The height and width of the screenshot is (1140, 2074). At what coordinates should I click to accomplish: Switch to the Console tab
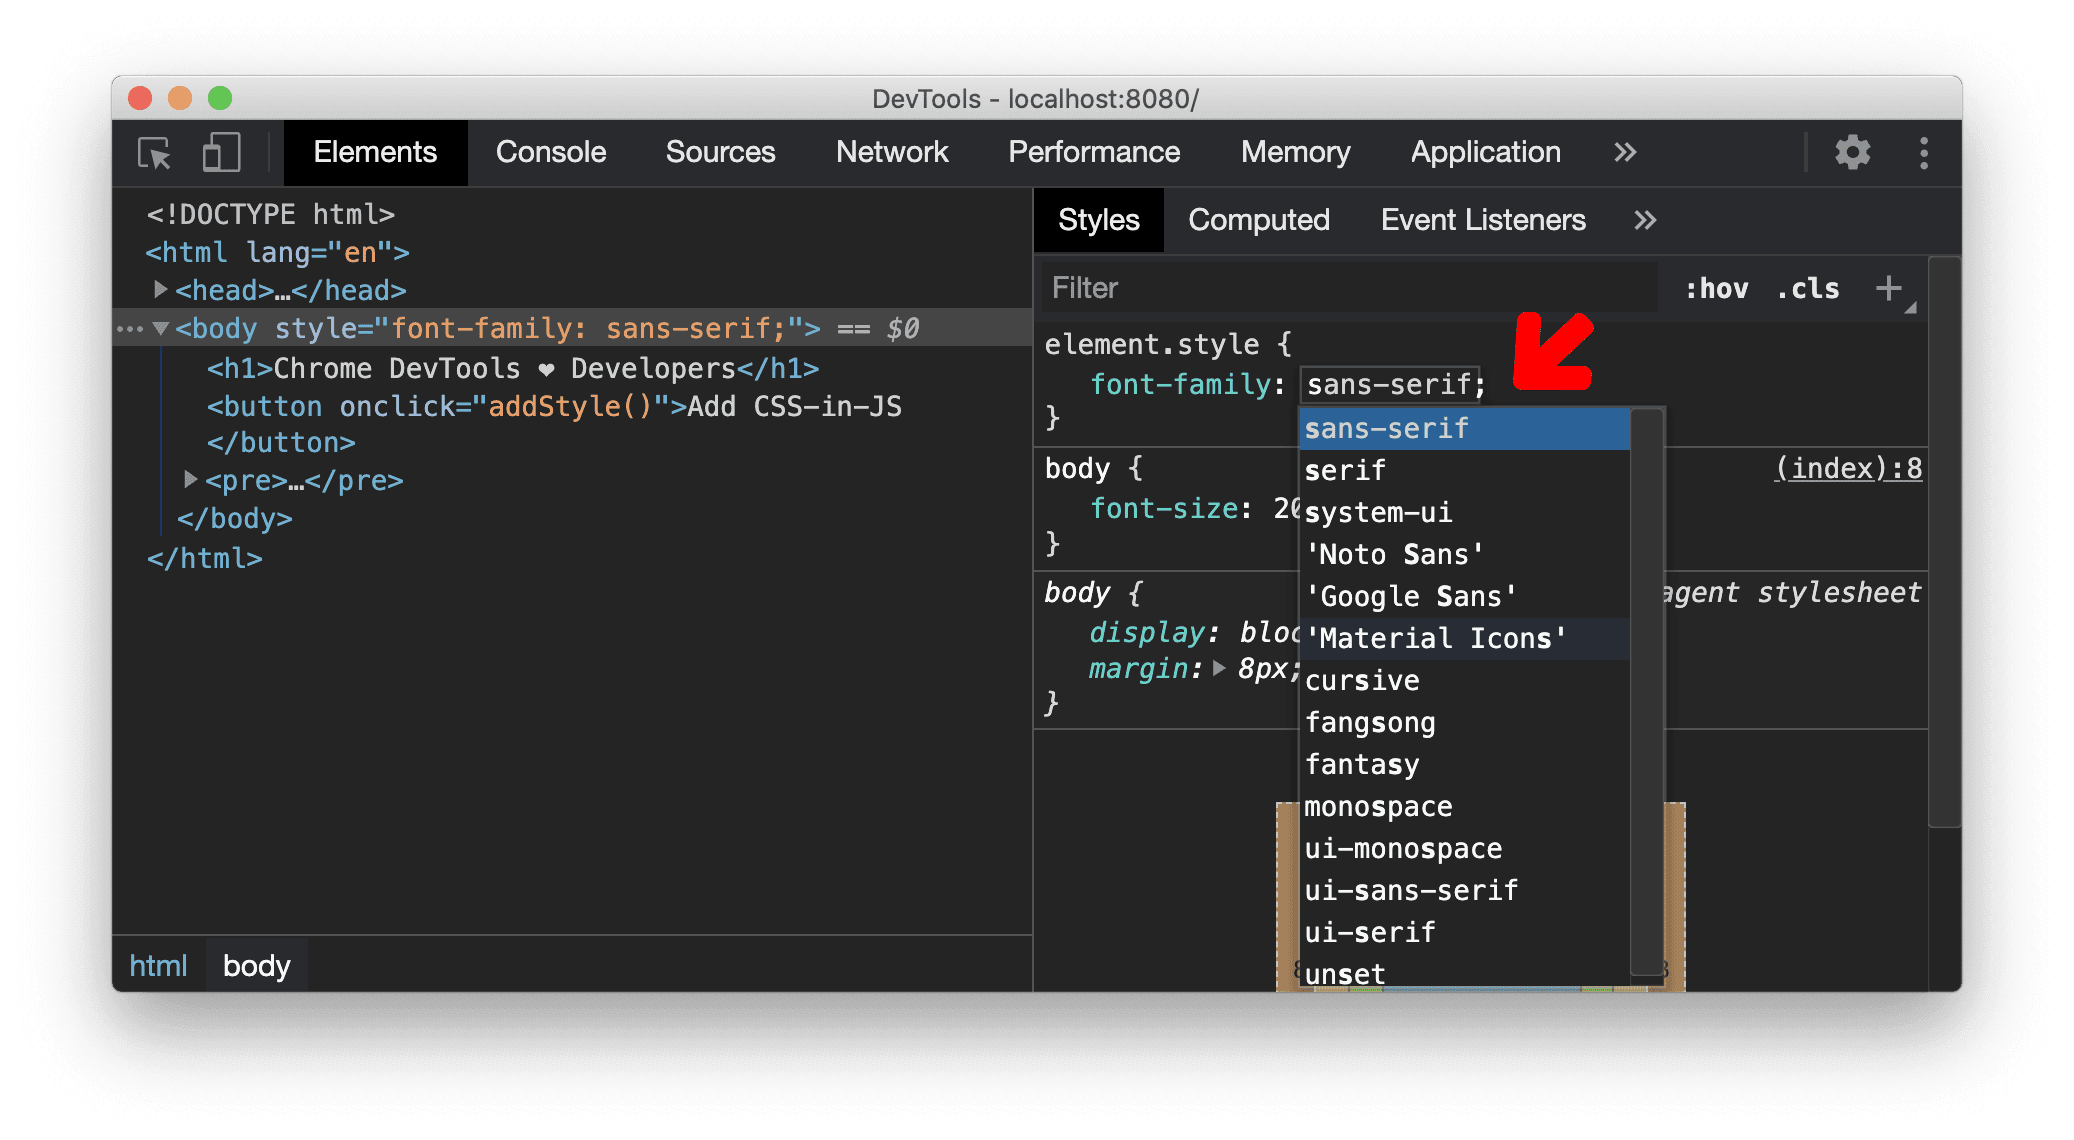(x=554, y=154)
